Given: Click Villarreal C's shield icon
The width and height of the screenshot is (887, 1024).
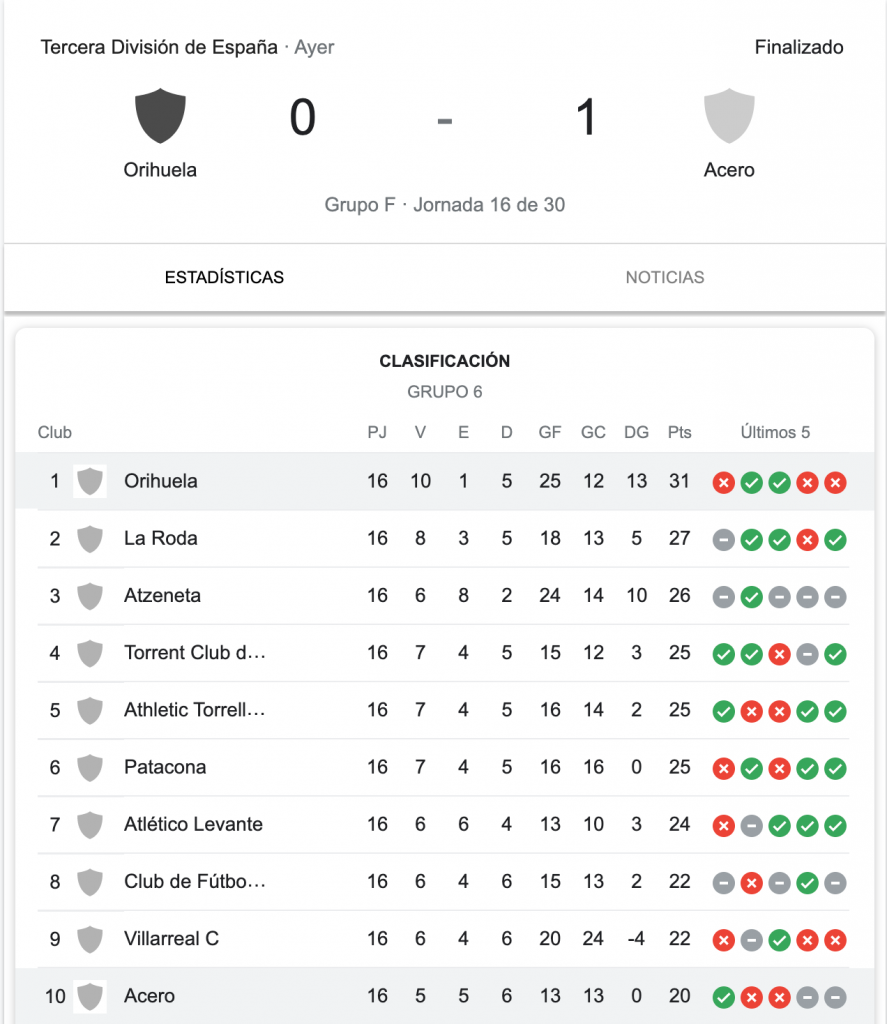Looking at the screenshot, I should [90, 940].
